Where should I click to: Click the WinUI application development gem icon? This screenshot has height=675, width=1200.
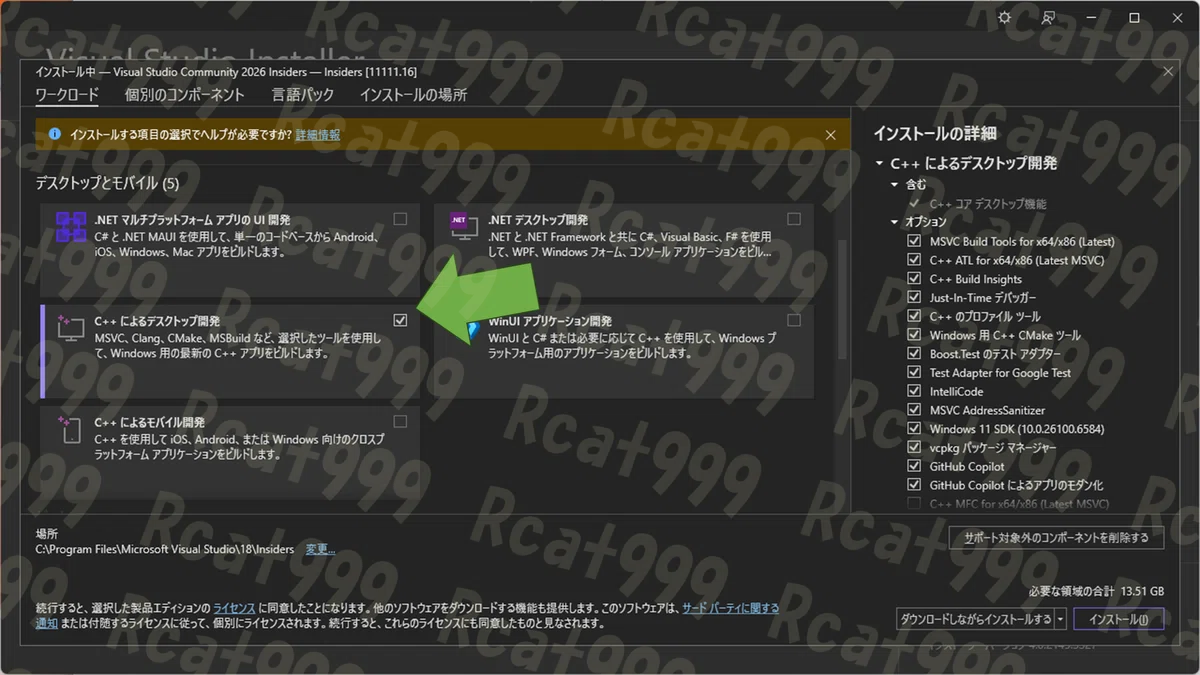pos(474,332)
